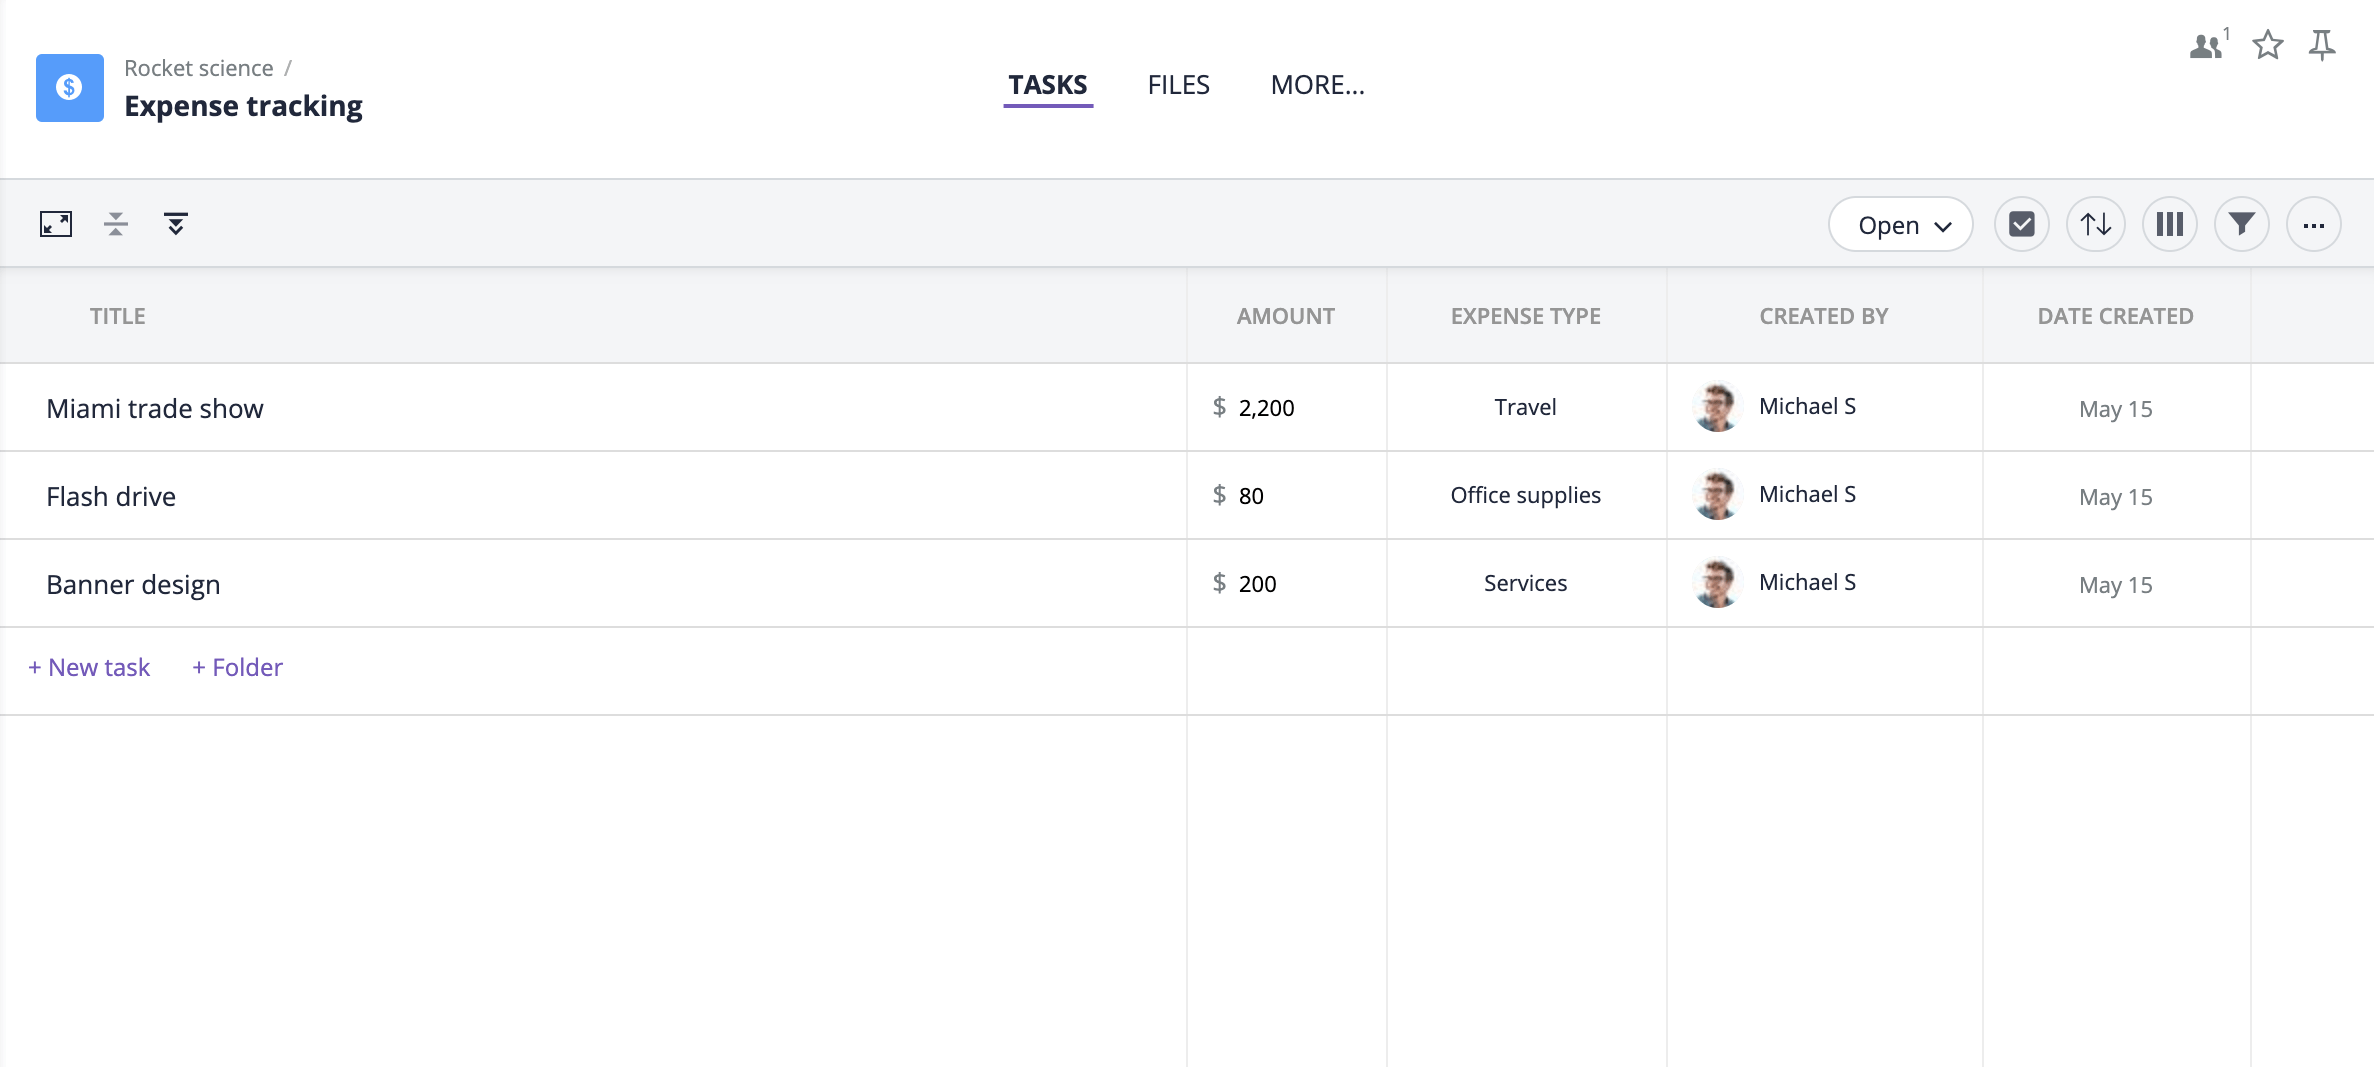The width and height of the screenshot is (2374, 1067).
Task: Click Michael S avatar in Flash drive row
Action: (1717, 495)
